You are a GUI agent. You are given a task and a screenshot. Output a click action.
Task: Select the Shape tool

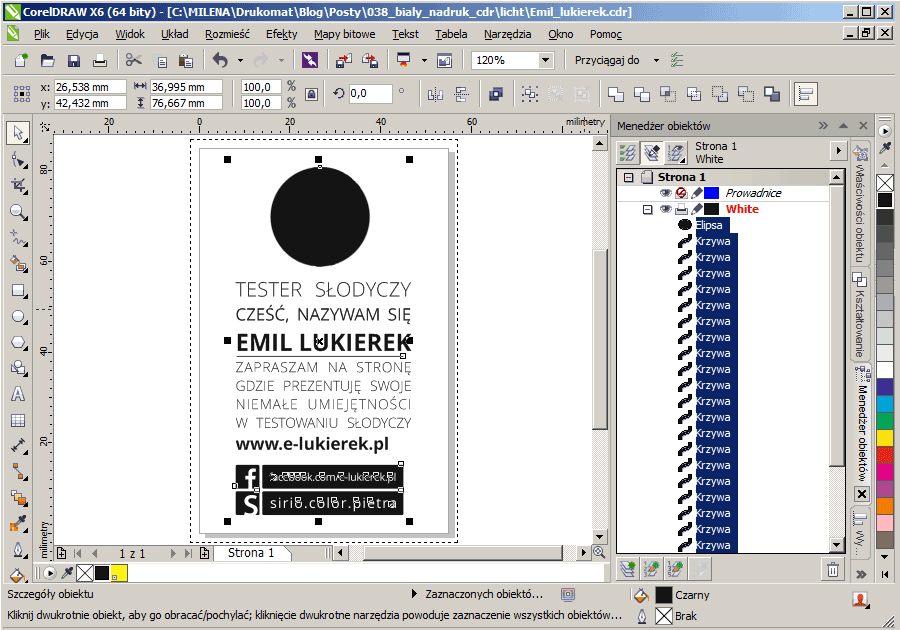coord(18,160)
